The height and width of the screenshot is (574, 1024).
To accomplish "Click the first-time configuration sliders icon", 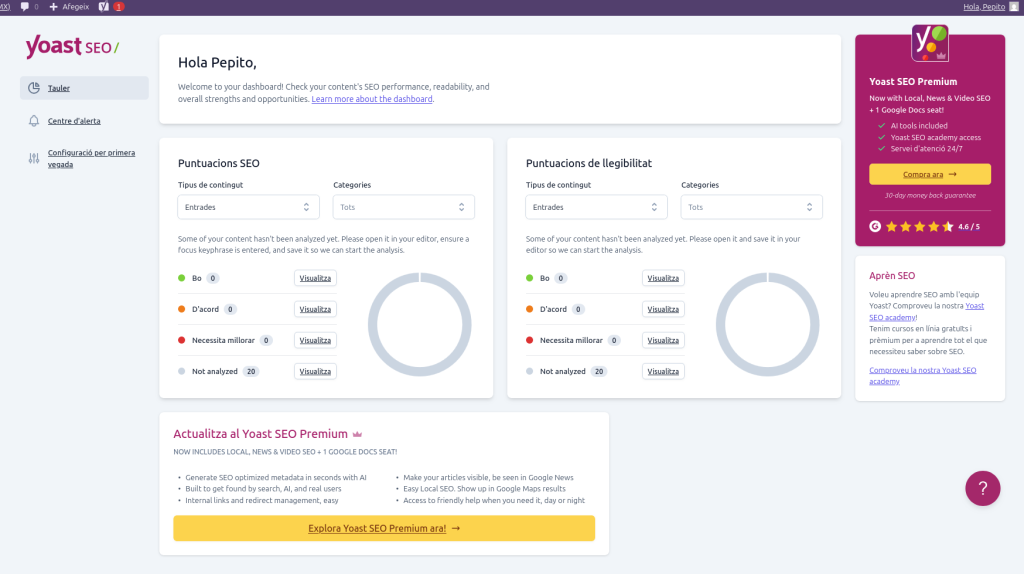I will point(34,158).
